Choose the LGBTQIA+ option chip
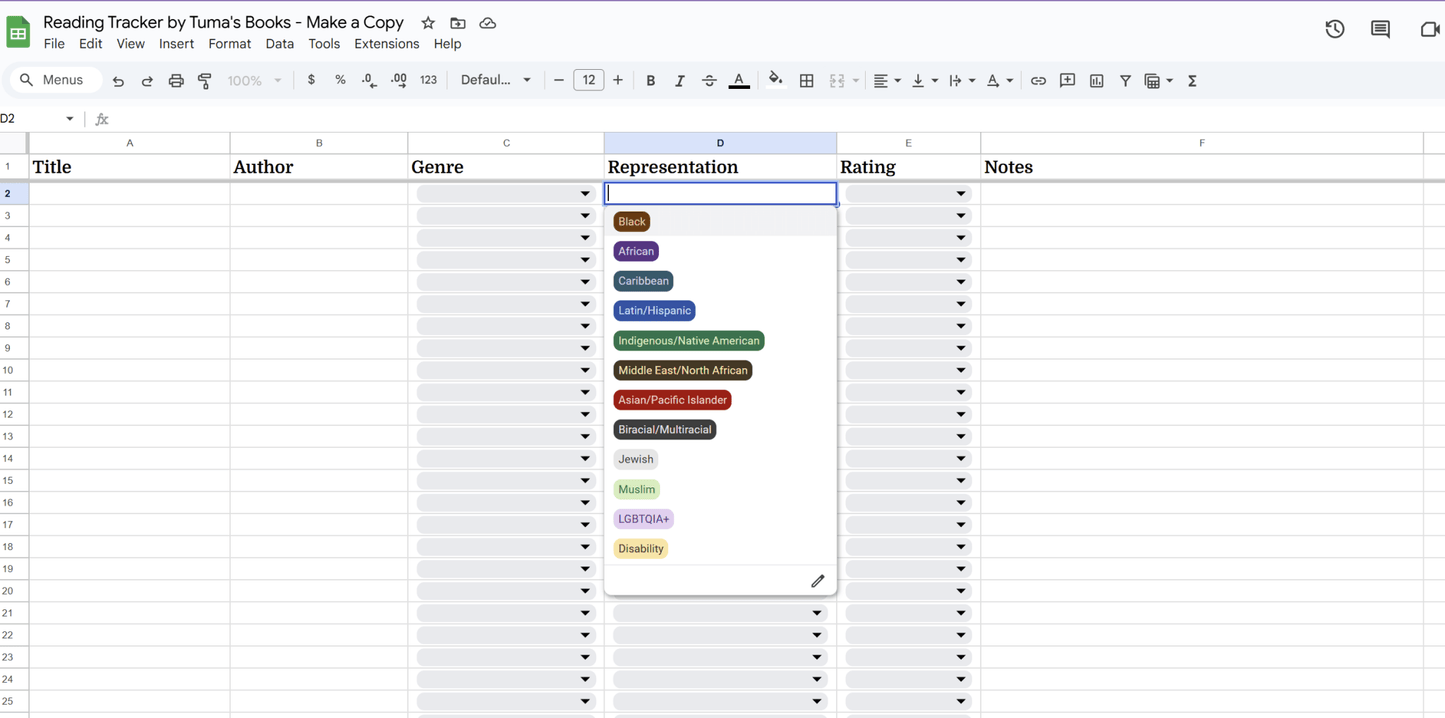Screen dimensions: 1445x718 click(643, 519)
